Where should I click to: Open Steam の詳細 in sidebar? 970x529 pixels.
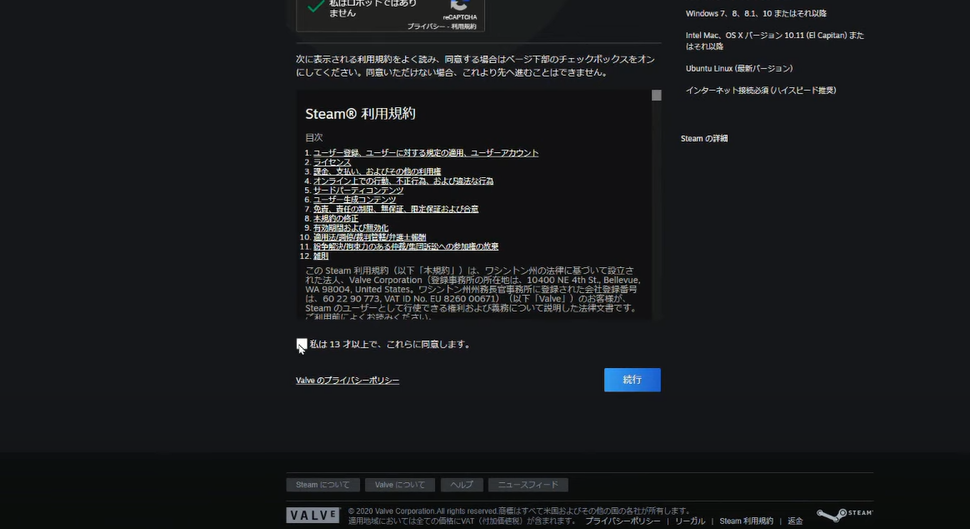[x=704, y=139]
